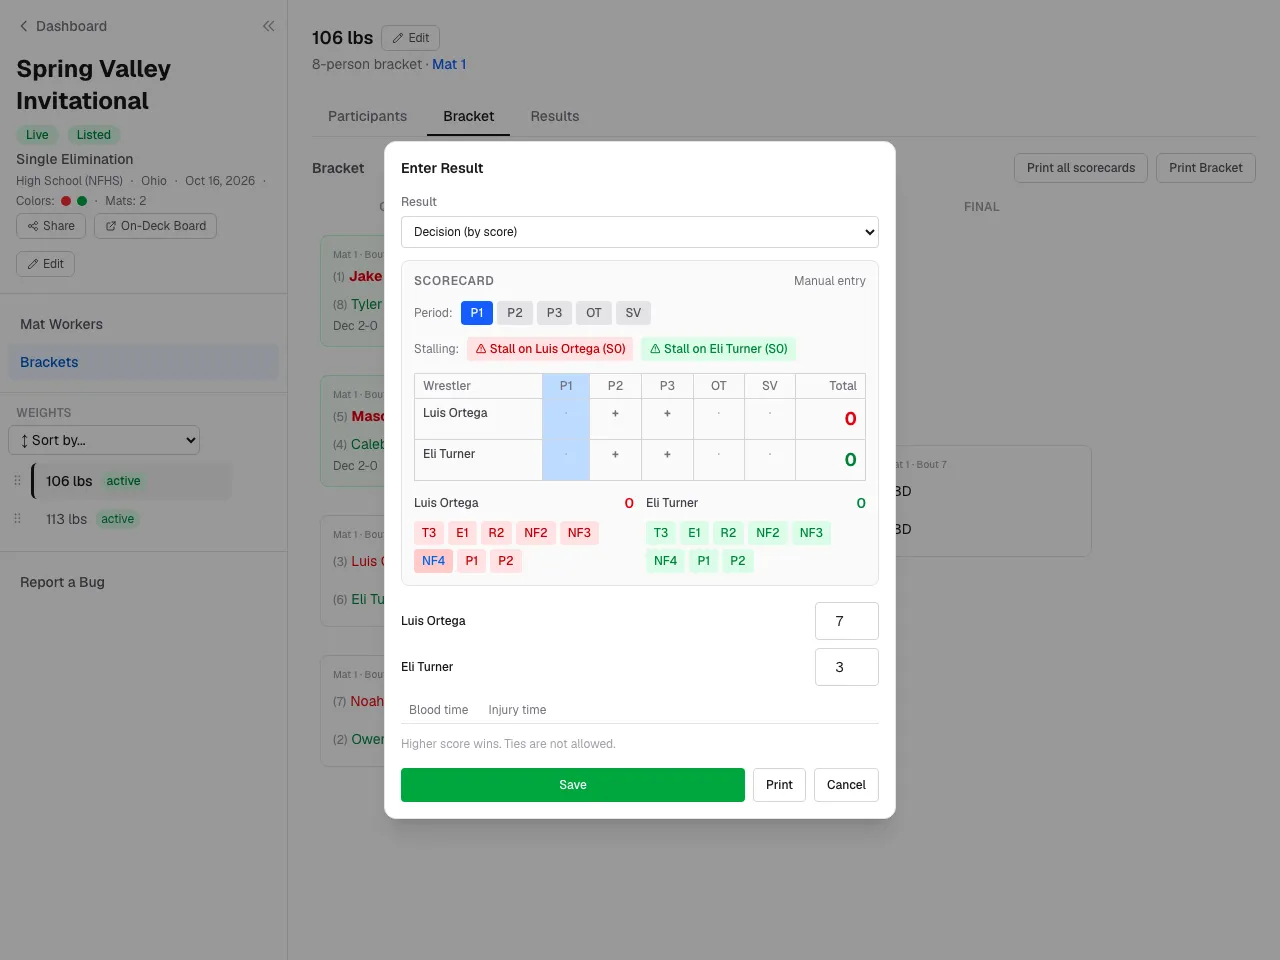The image size is (1280, 960).
Task: Switch to the Blood time tab
Action: (x=438, y=710)
